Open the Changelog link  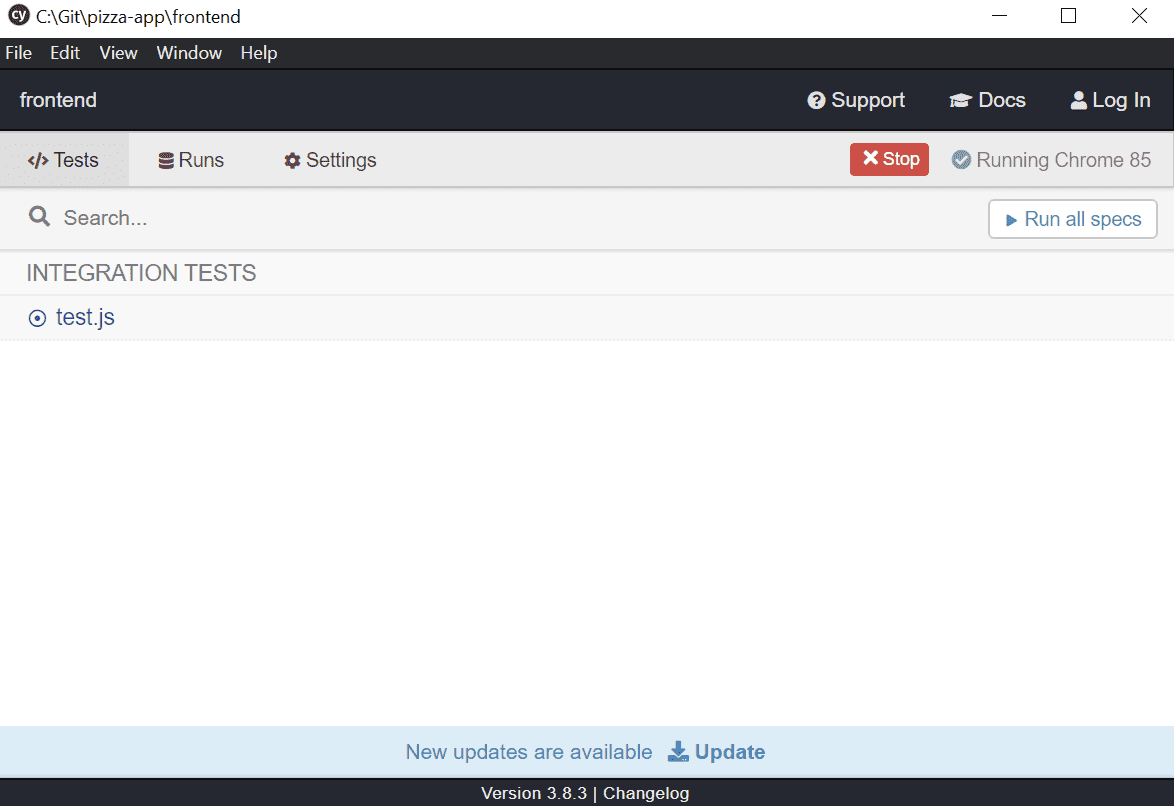click(646, 793)
